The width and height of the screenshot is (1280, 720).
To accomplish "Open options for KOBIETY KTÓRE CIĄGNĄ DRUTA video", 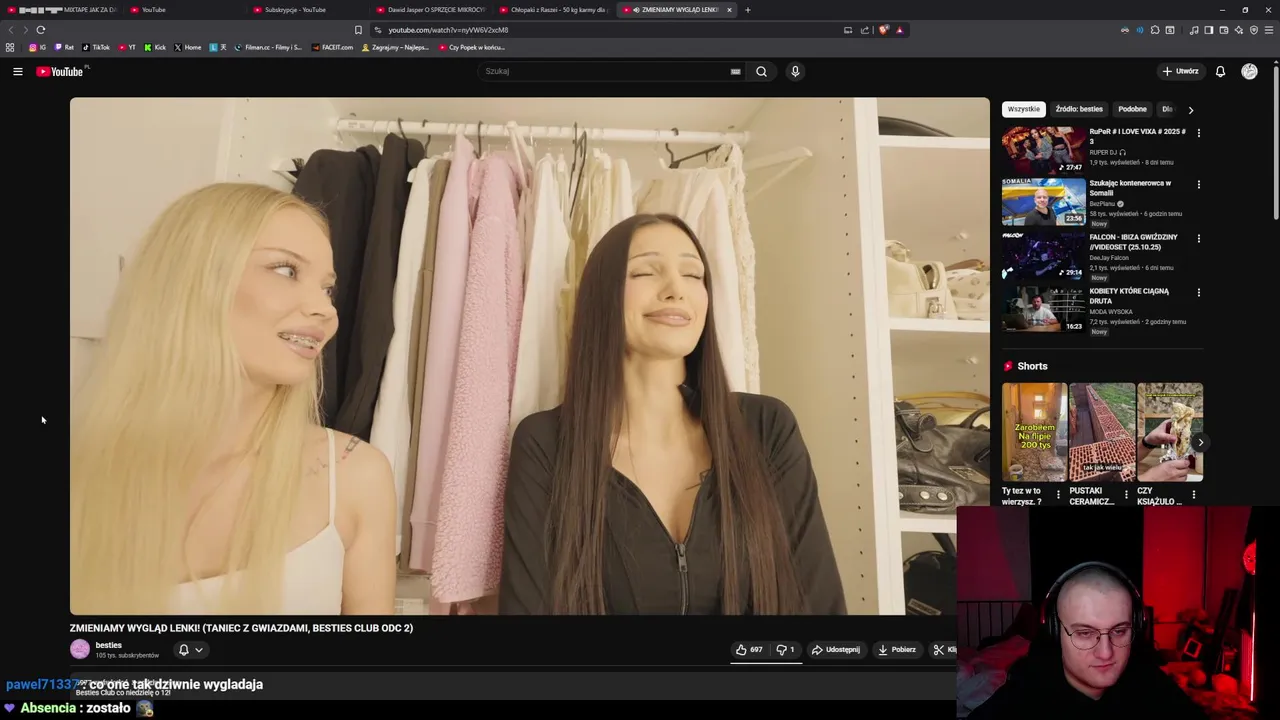I will (x=1199, y=292).
